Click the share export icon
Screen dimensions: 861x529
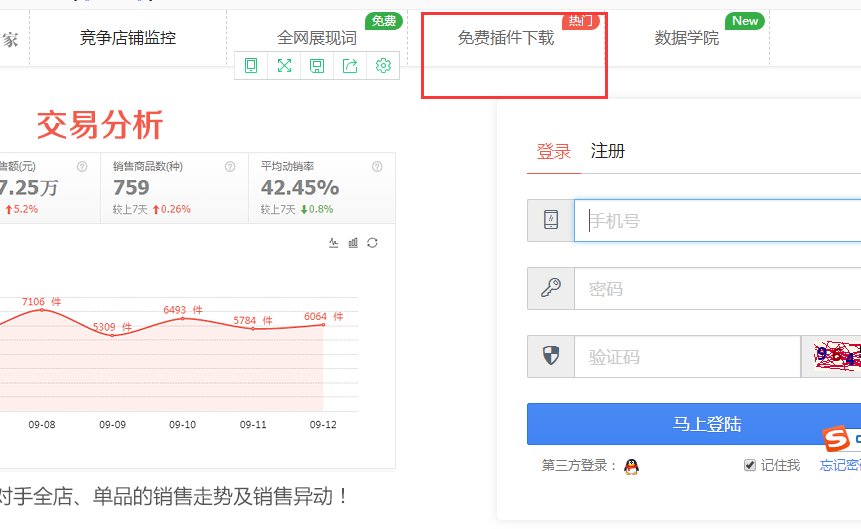click(x=350, y=66)
